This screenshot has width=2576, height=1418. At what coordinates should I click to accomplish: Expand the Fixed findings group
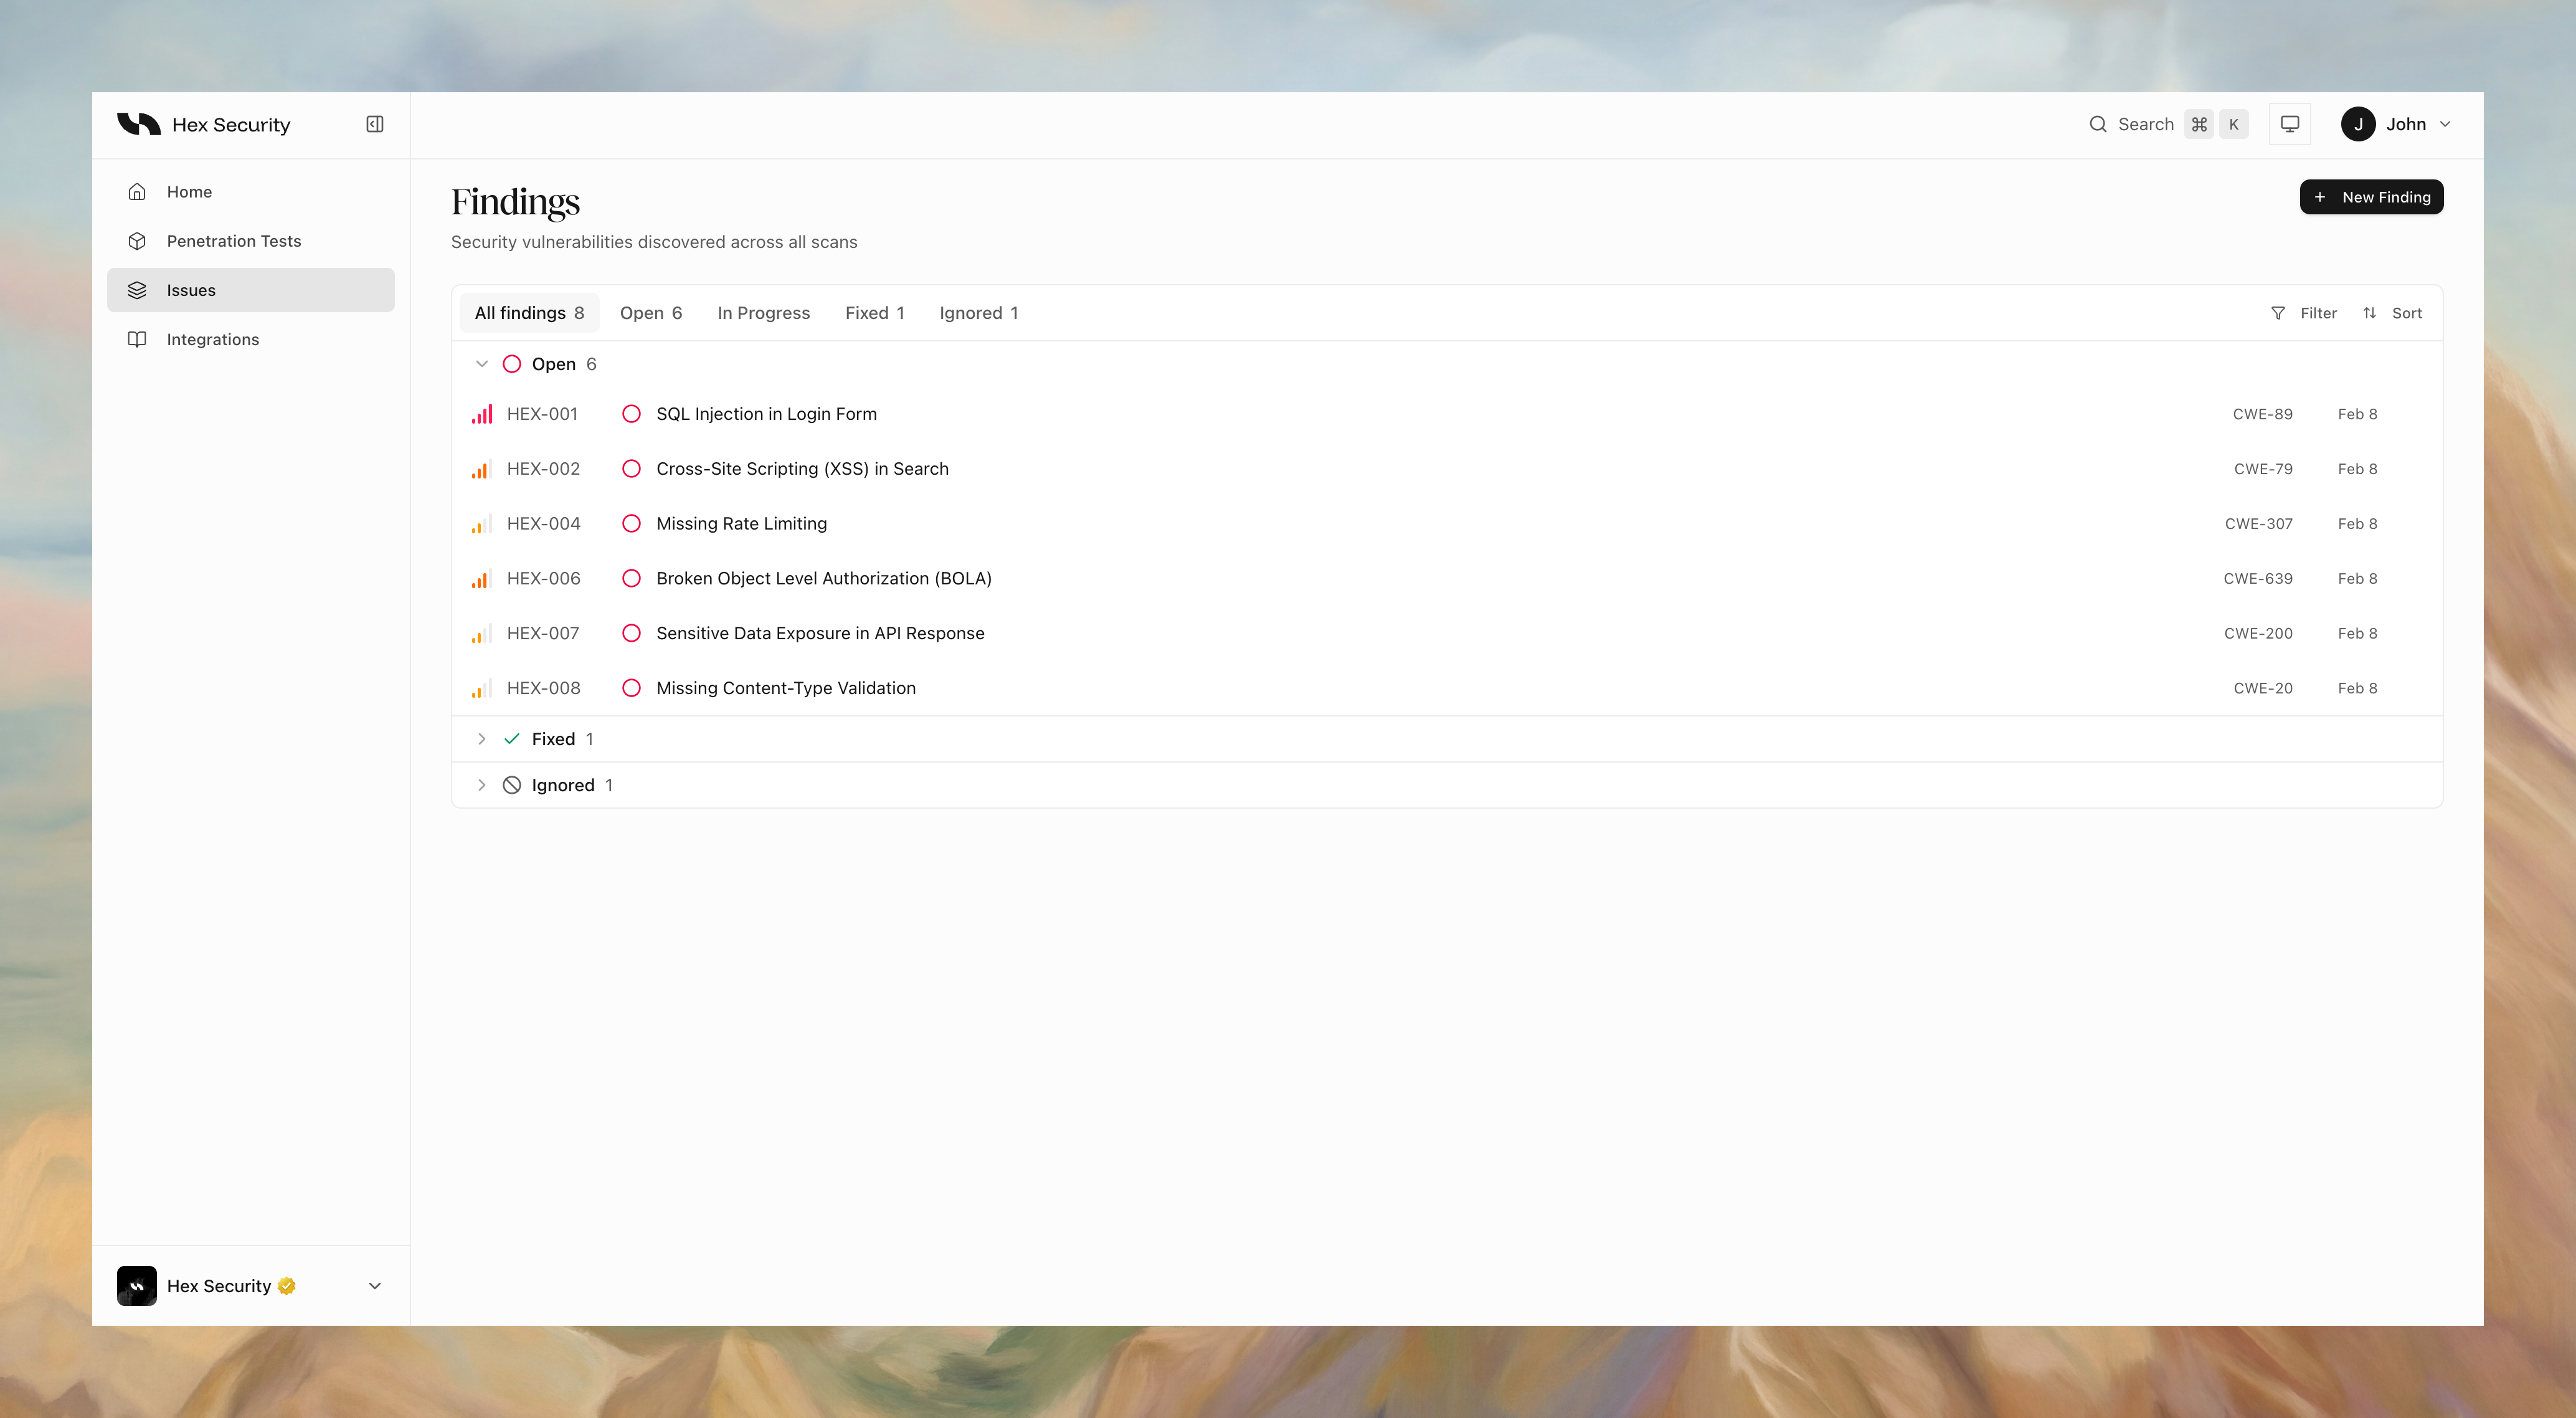pyautogui.click(x=481, y=739)
